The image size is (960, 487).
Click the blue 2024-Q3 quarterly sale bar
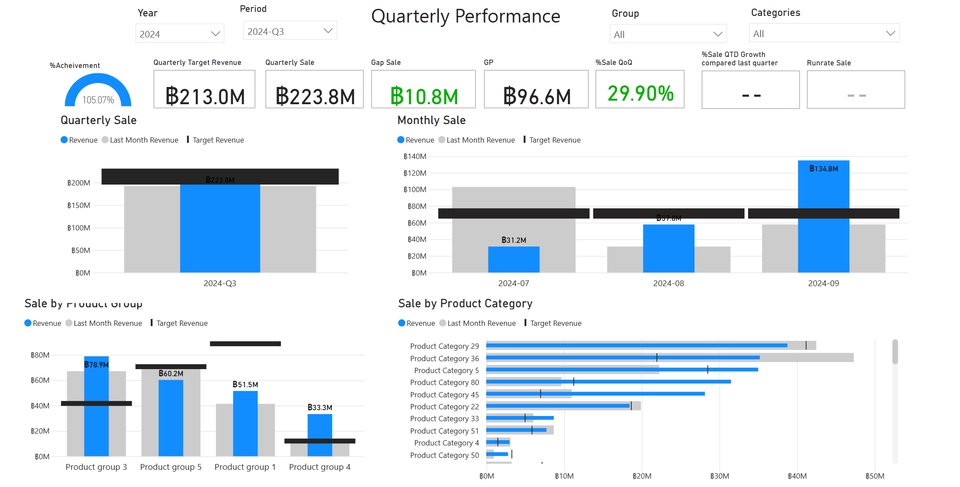click(x=220, y=228)
